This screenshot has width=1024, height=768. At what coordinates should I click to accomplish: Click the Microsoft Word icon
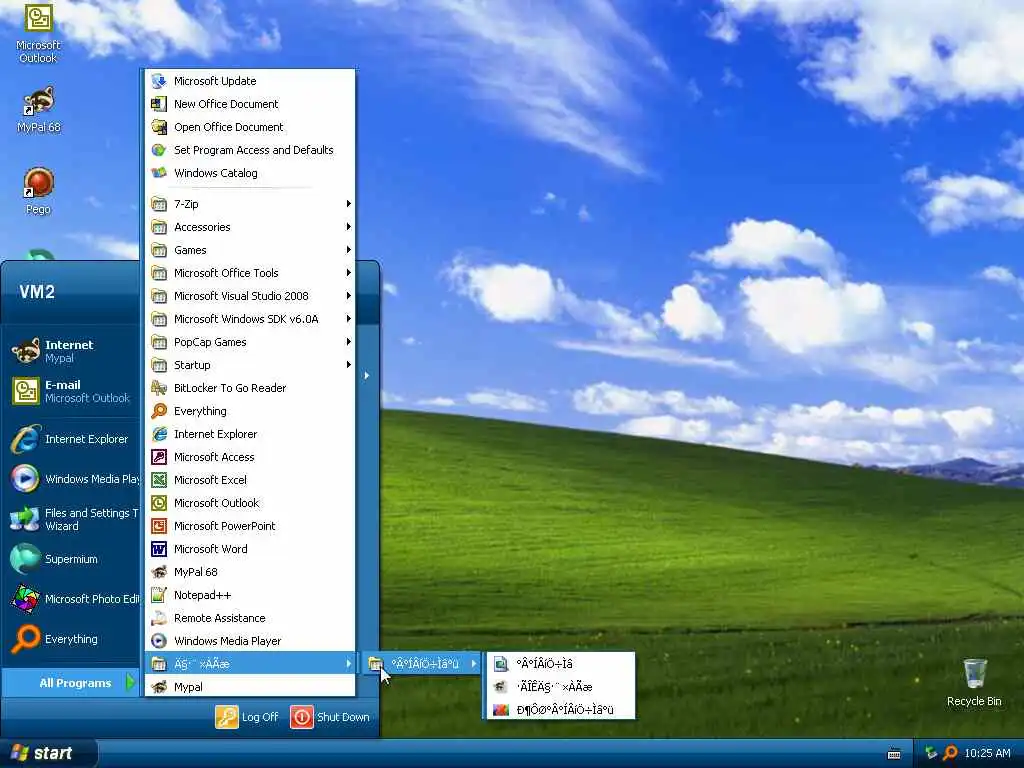(159, 549)
